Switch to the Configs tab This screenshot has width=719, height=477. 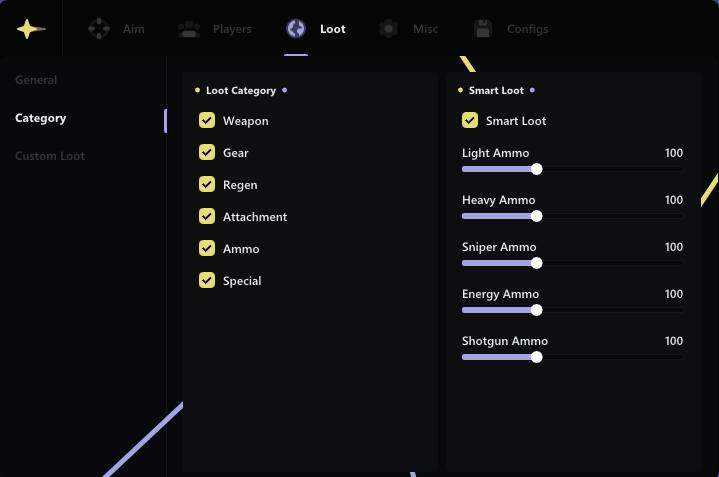click(x=527, y=29)
